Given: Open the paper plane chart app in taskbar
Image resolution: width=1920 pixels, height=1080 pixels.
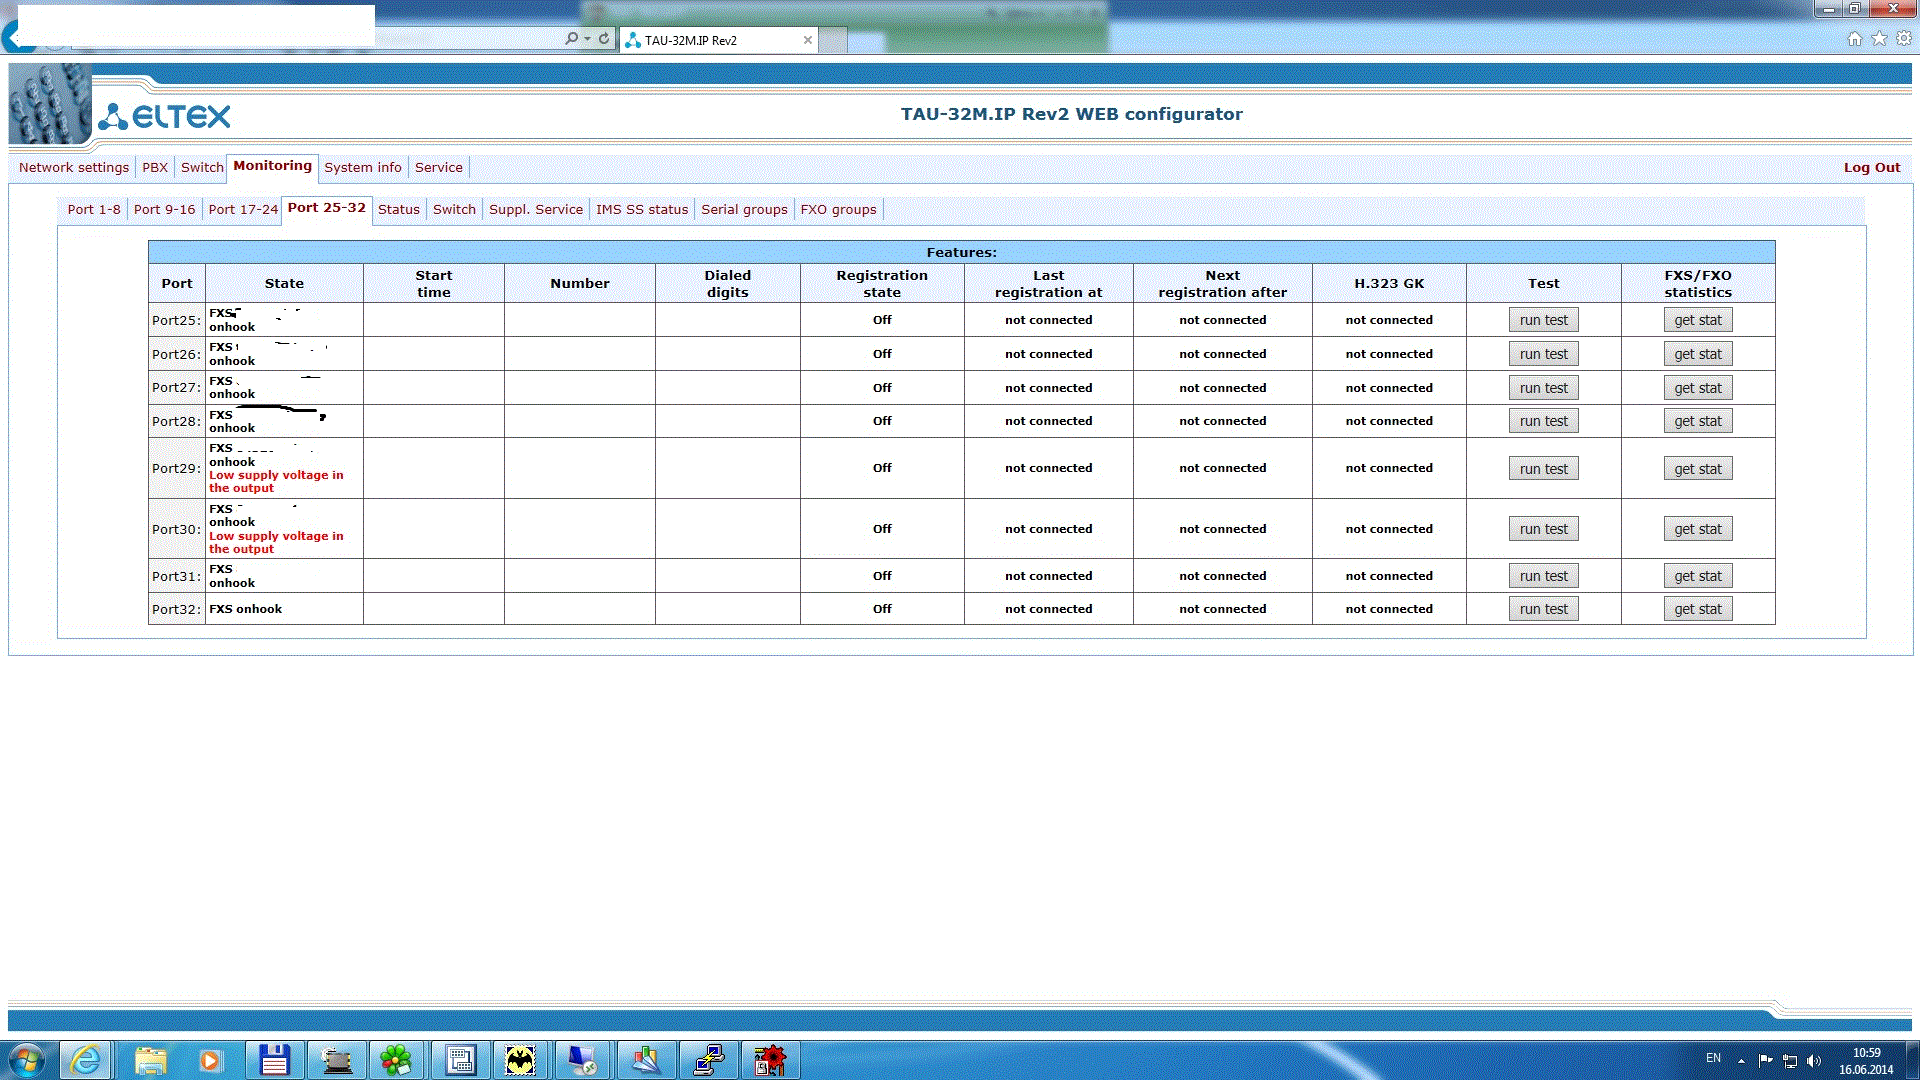Looking at the screenshot, I should pos(646,1060).
